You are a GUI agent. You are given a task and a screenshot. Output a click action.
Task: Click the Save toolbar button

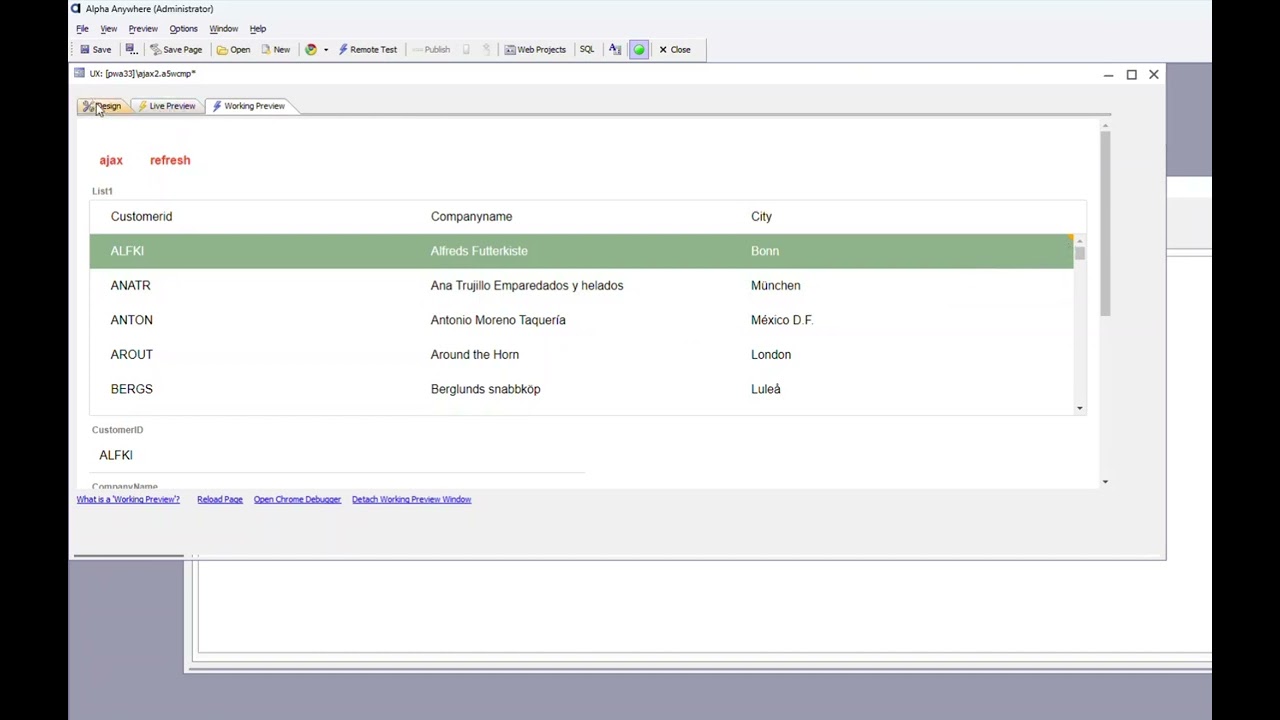96,49
